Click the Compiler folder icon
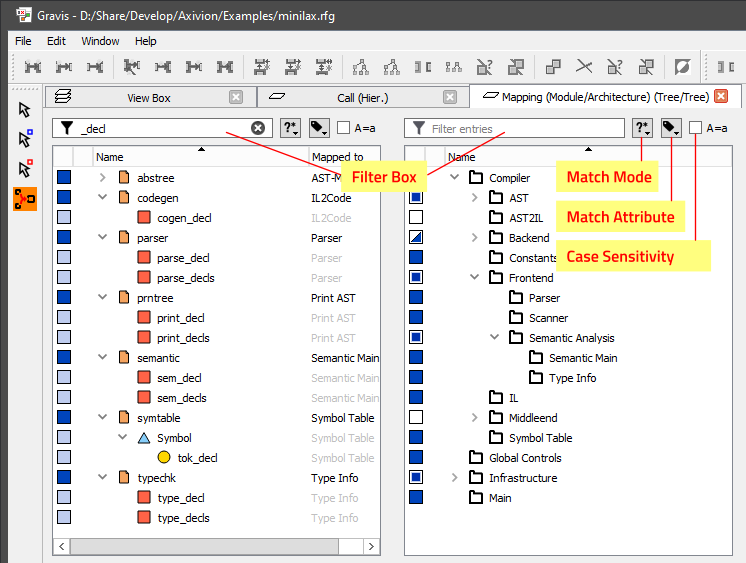Screen dimensions: 746x563 coord(476,178)
